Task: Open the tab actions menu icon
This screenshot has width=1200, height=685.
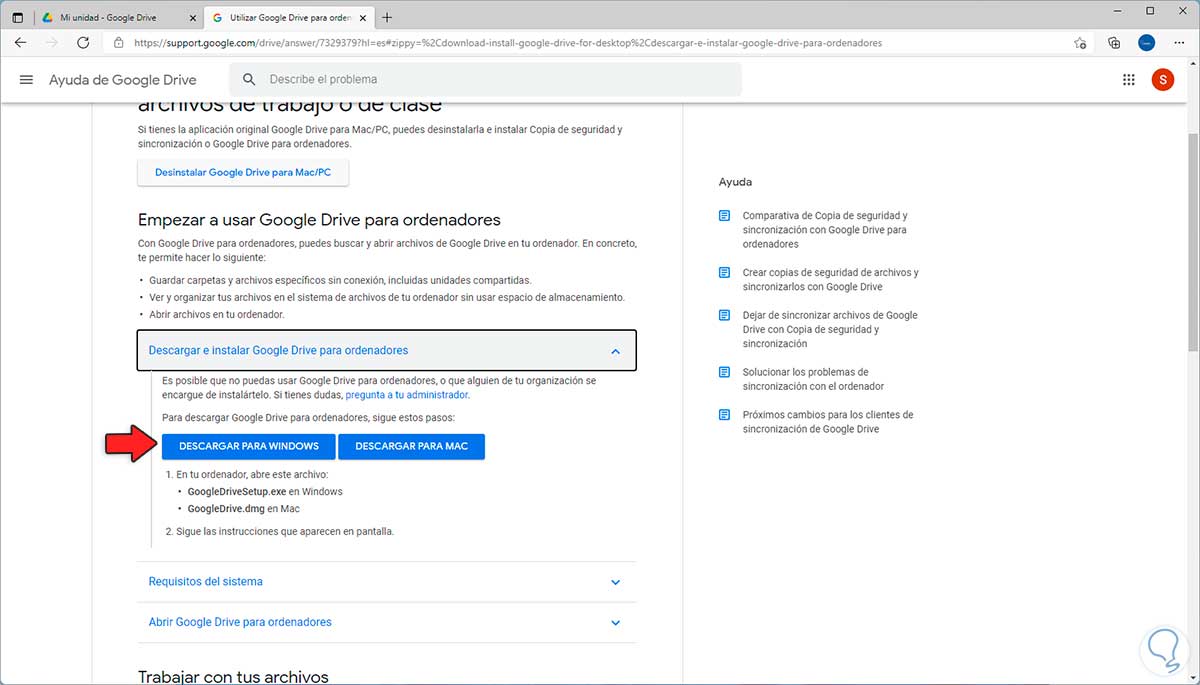Action: click(17, 17)
